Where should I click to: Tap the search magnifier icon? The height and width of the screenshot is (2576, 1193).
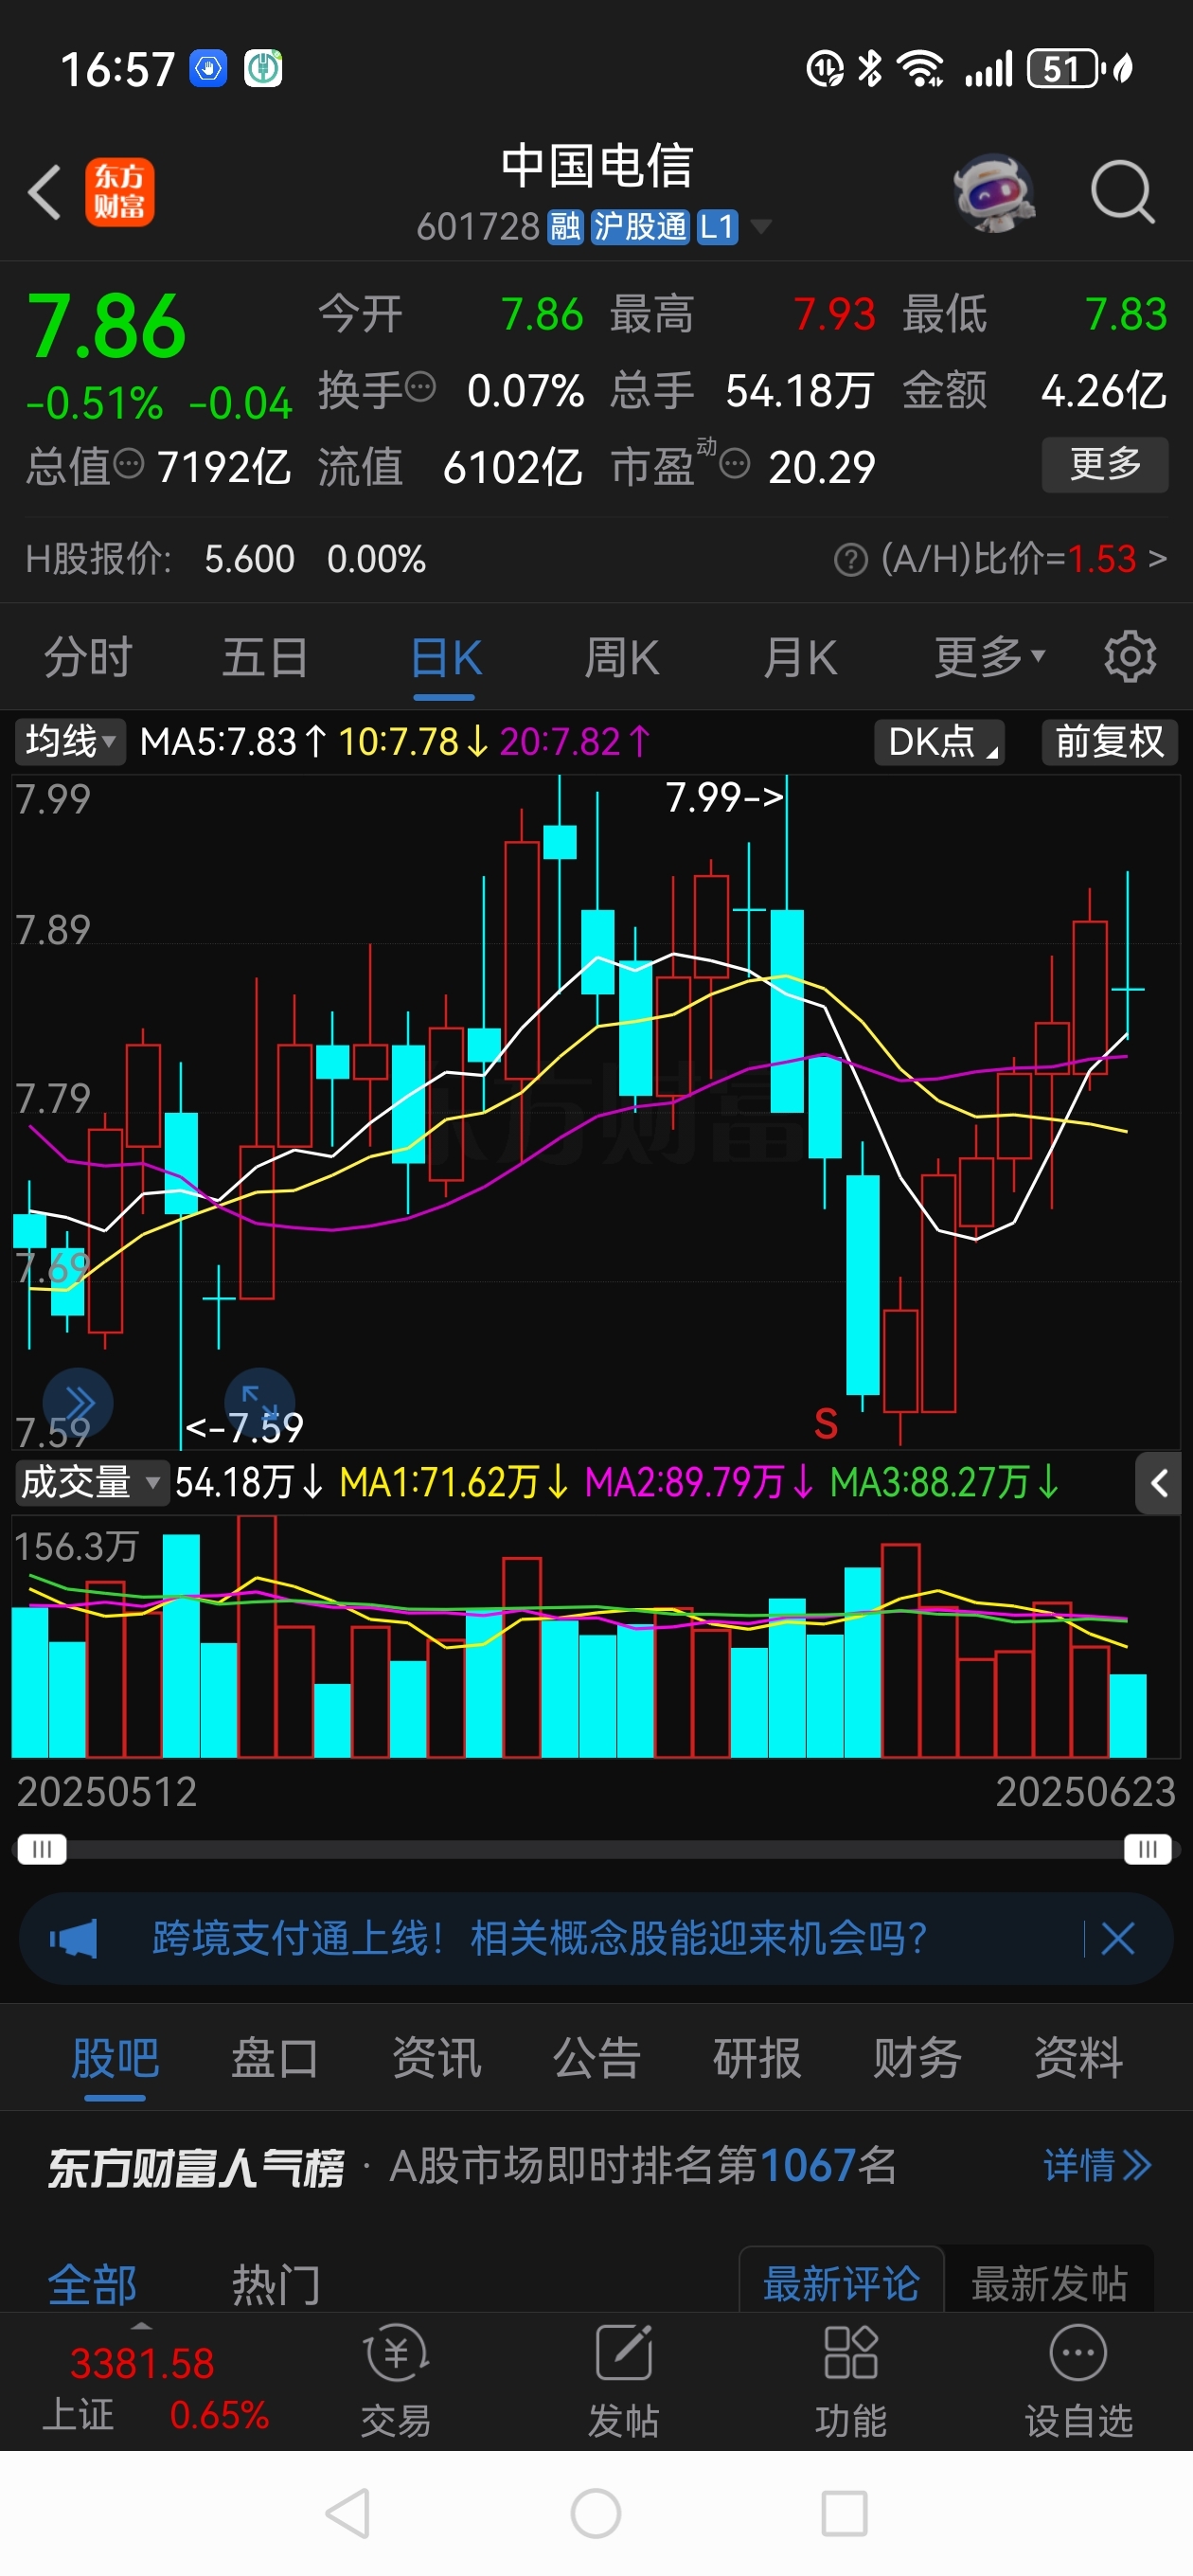coord(1122,191)
